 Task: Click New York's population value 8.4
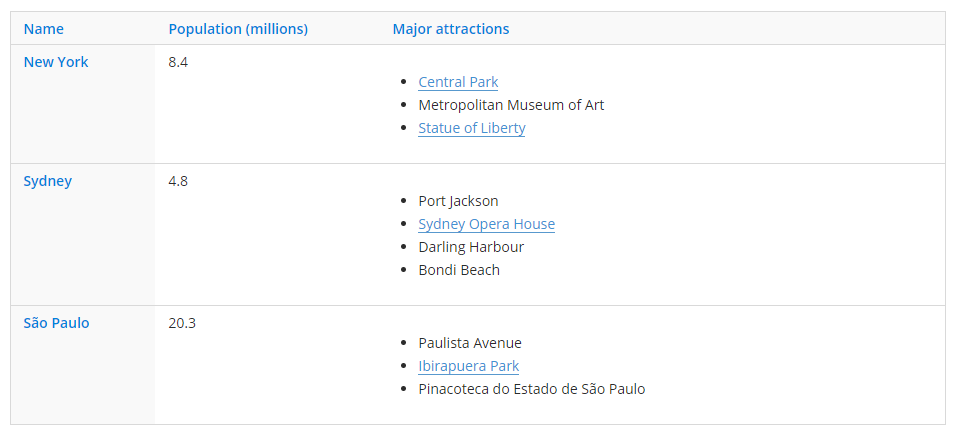(x=178, y=62)
